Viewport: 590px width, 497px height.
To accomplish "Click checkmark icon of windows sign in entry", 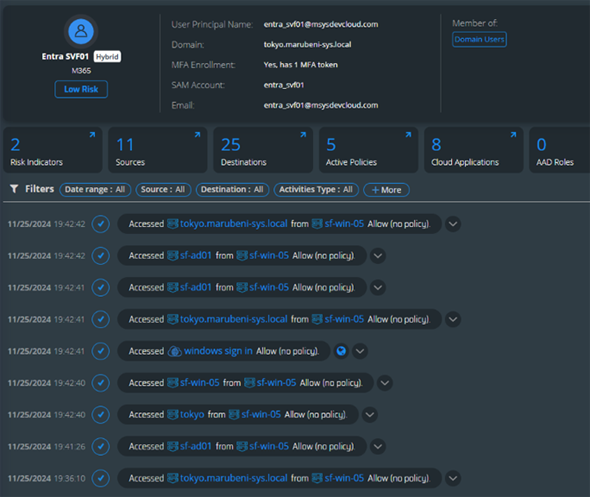I will [x=101, y=351].
